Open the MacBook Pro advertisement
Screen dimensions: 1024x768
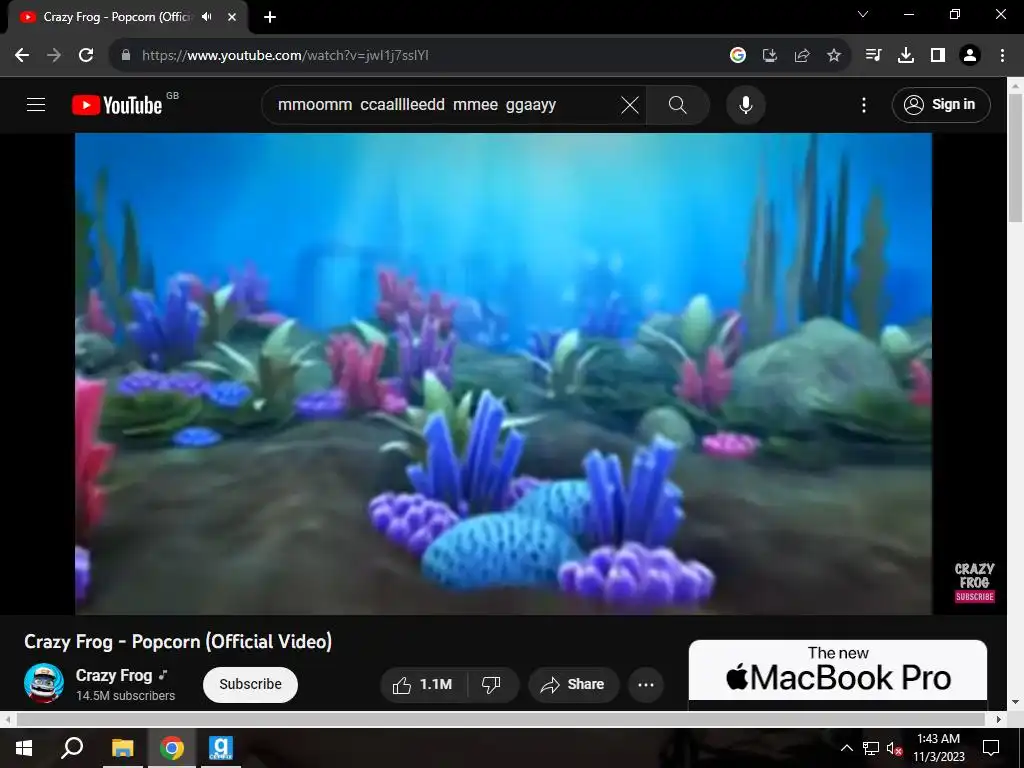pos(838,671)
